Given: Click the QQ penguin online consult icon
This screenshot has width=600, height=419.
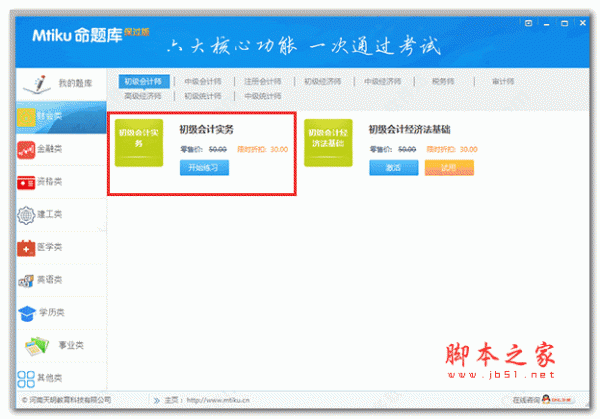Looking at the screenshot, I should point(546,399).
